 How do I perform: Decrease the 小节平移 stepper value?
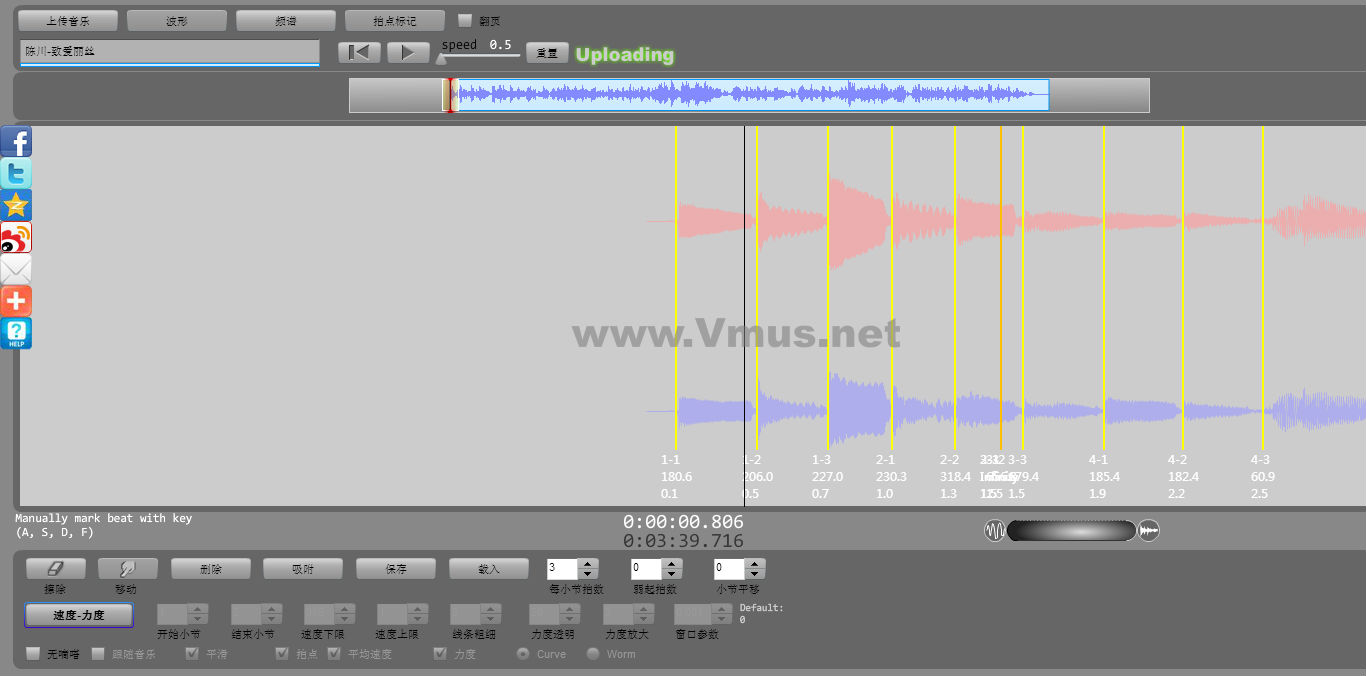click(755, 574)
